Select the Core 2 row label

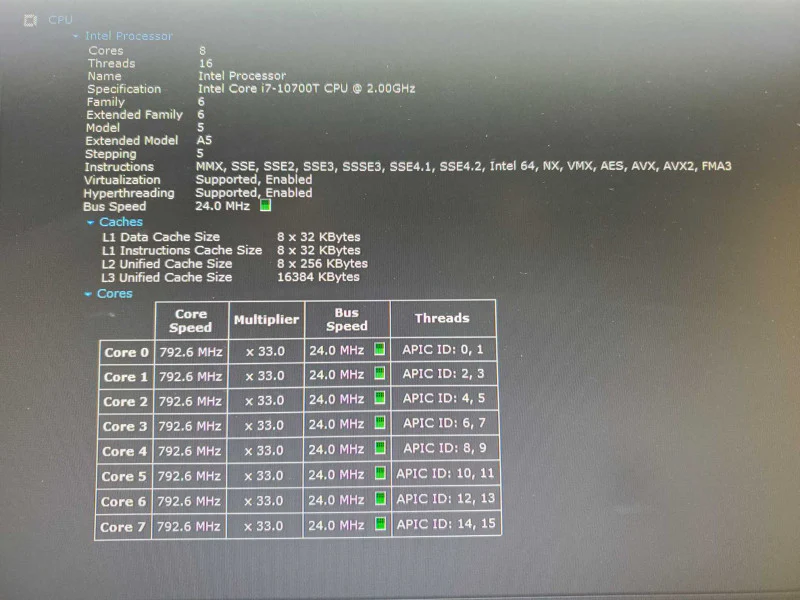coord(125,402)
